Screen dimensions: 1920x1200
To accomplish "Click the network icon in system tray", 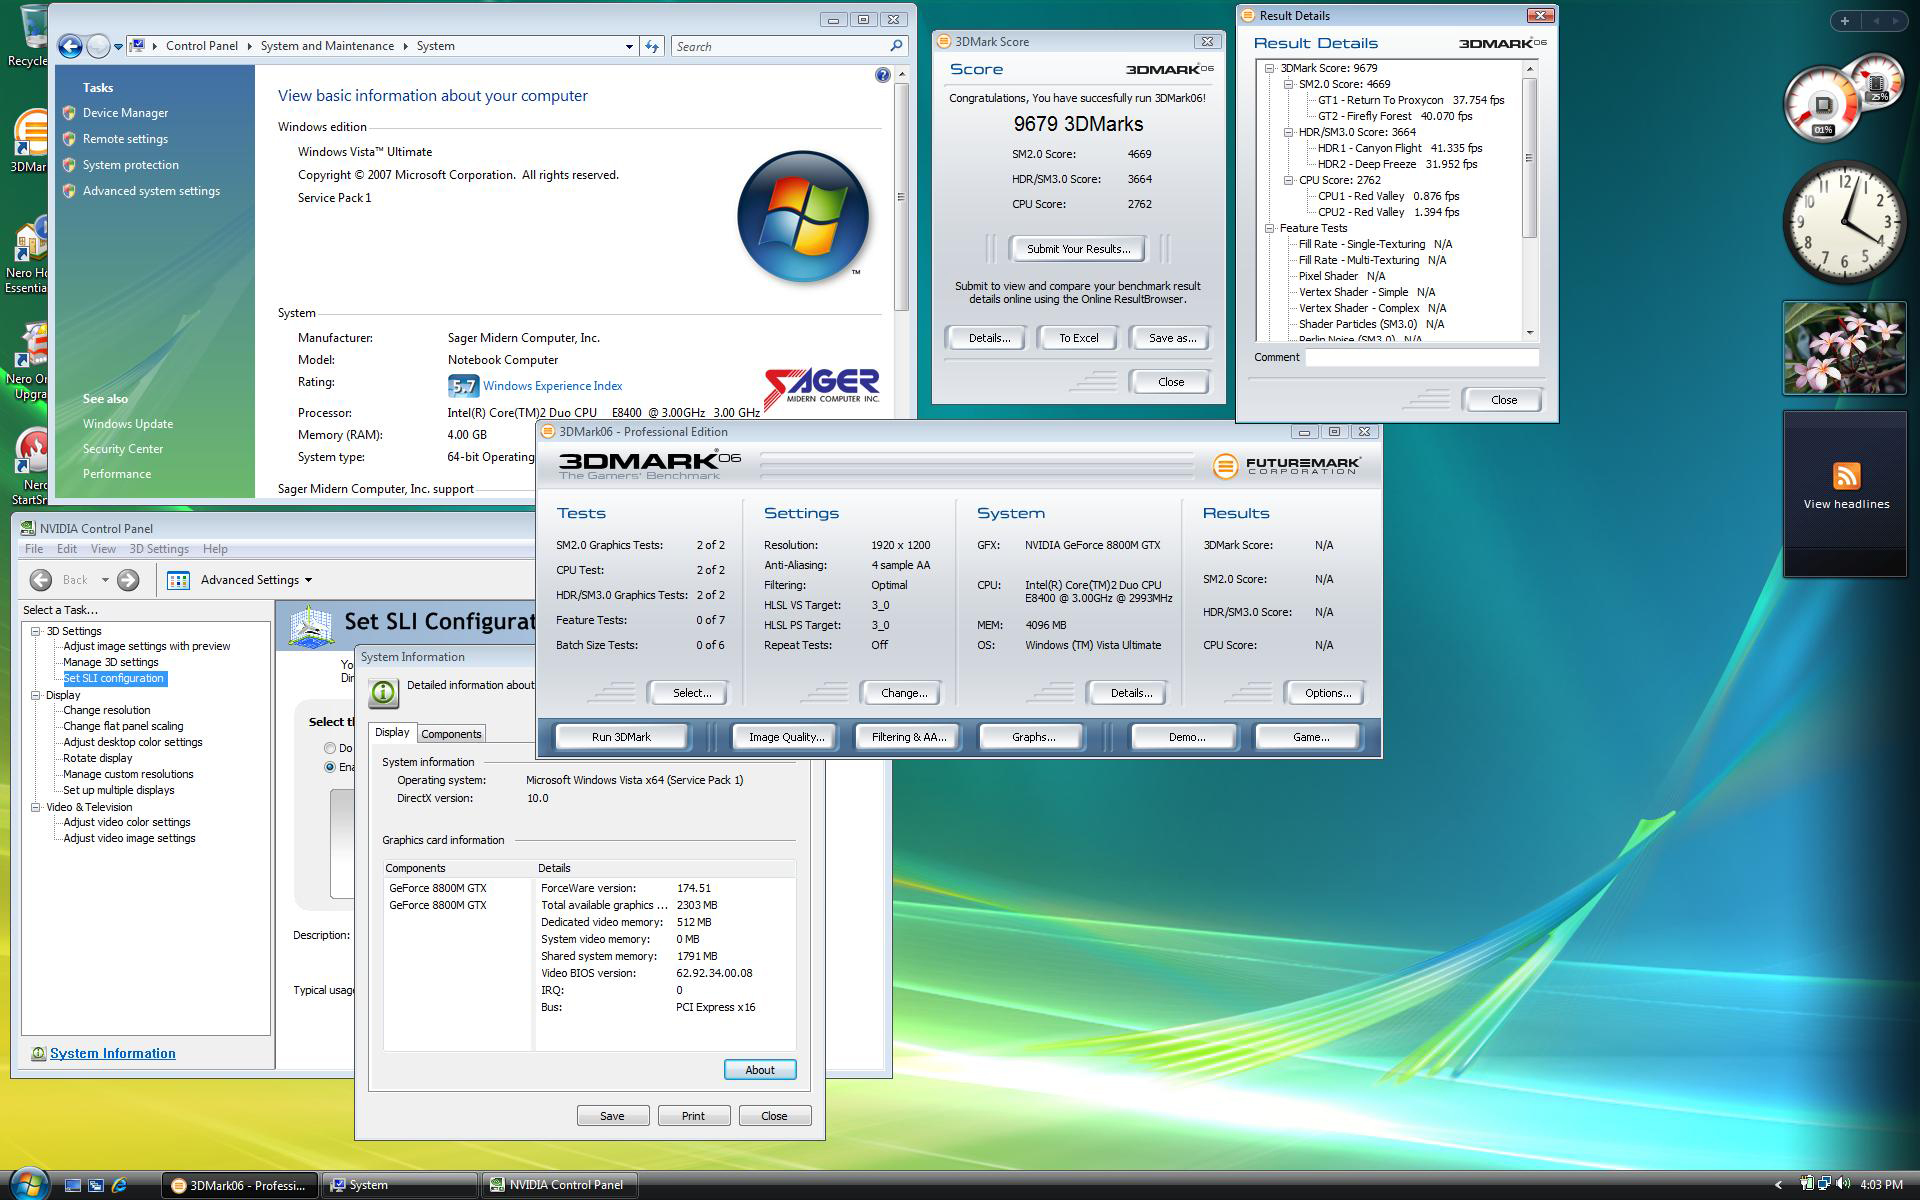I will click(x=1825, y=1184).
